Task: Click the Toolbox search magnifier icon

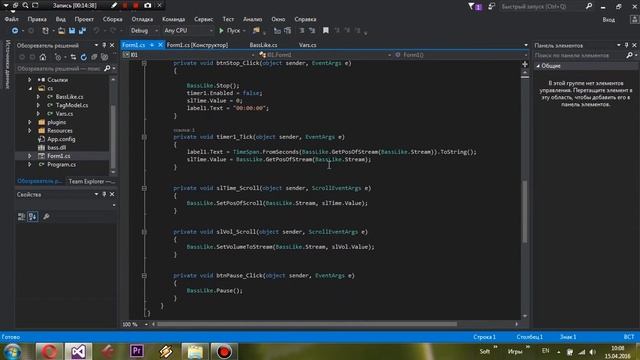Action: pos(629,55)
